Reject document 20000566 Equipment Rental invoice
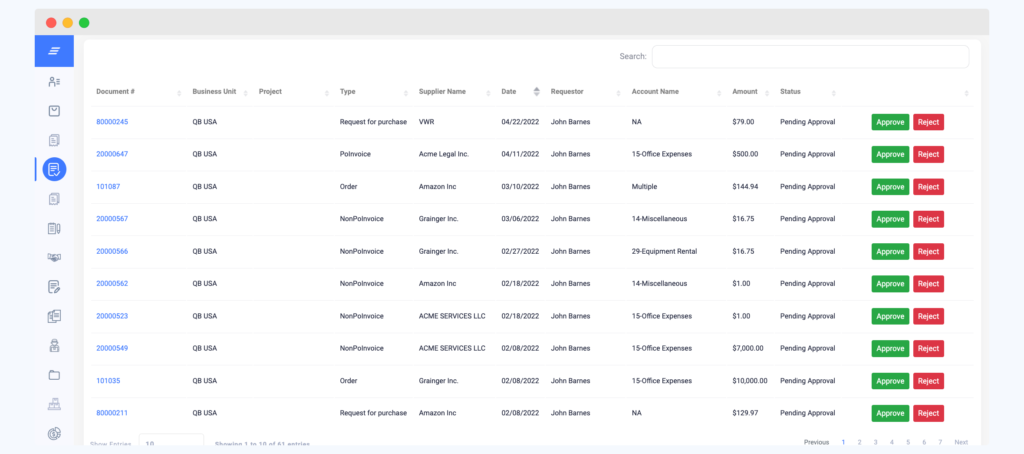This screenshot has width=1024, height=454. 928,251
